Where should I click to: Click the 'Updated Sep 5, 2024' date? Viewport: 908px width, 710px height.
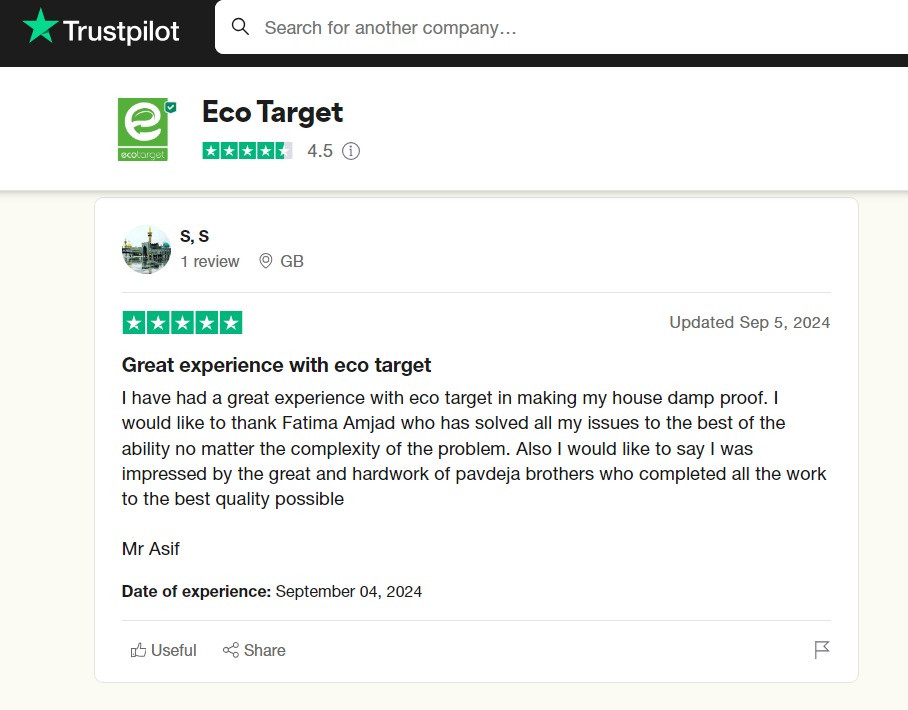point(749,322)
